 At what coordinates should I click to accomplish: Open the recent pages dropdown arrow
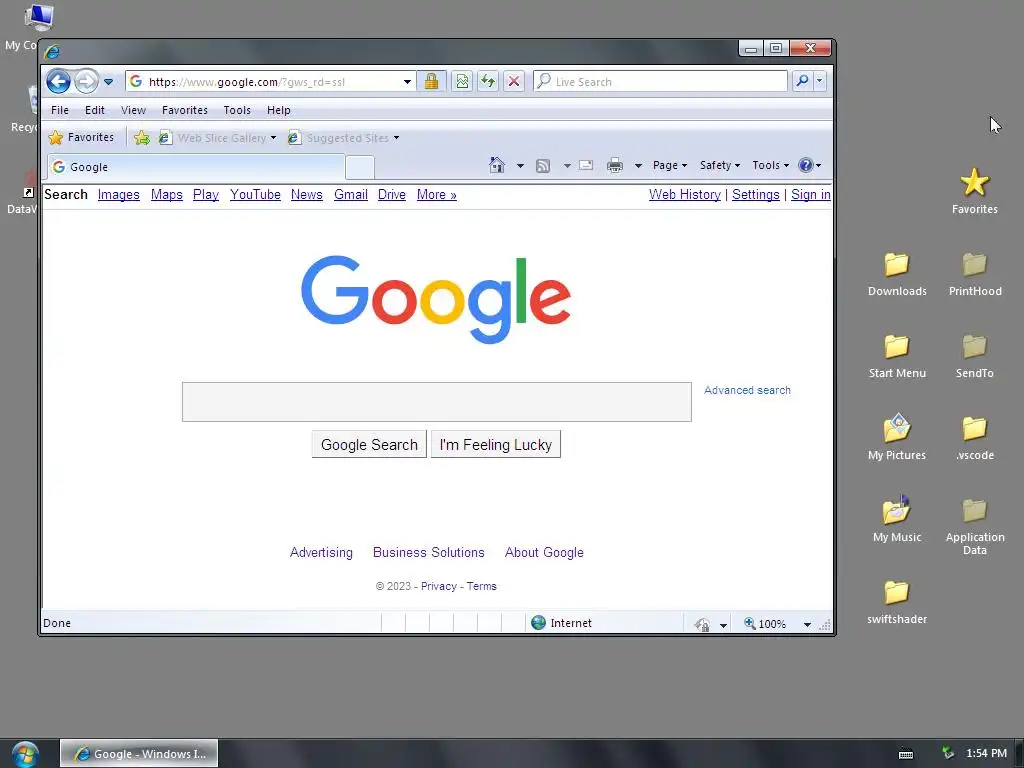(108, 82)
